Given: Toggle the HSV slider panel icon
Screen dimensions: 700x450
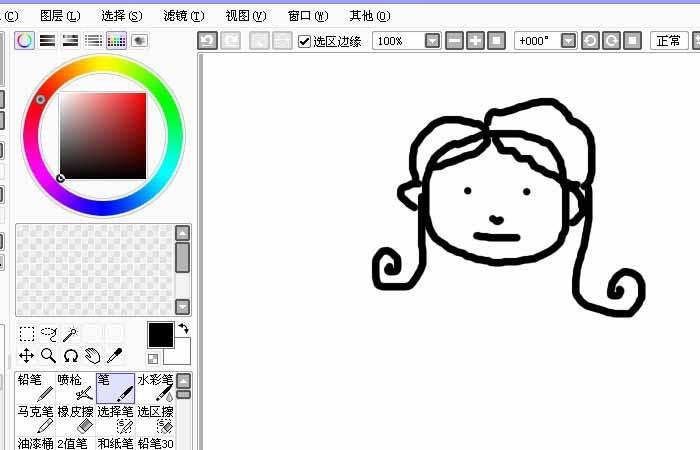Looking at the screenshot, I should pos(71,41).
